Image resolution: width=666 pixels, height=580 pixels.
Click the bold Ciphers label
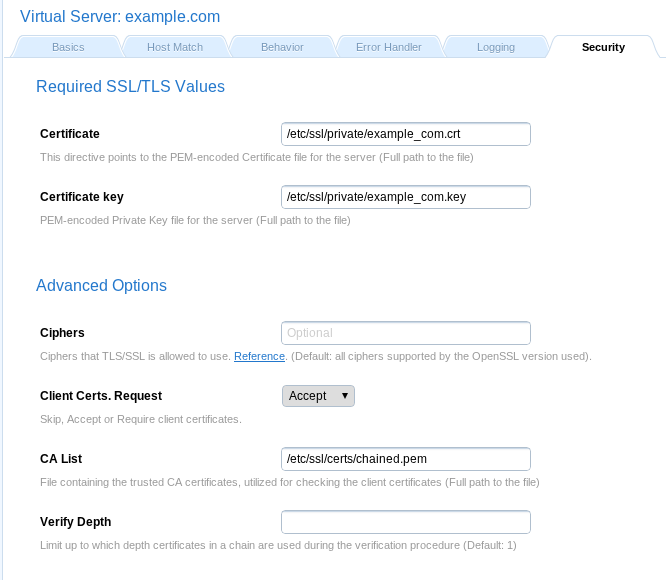click(62, 333)
